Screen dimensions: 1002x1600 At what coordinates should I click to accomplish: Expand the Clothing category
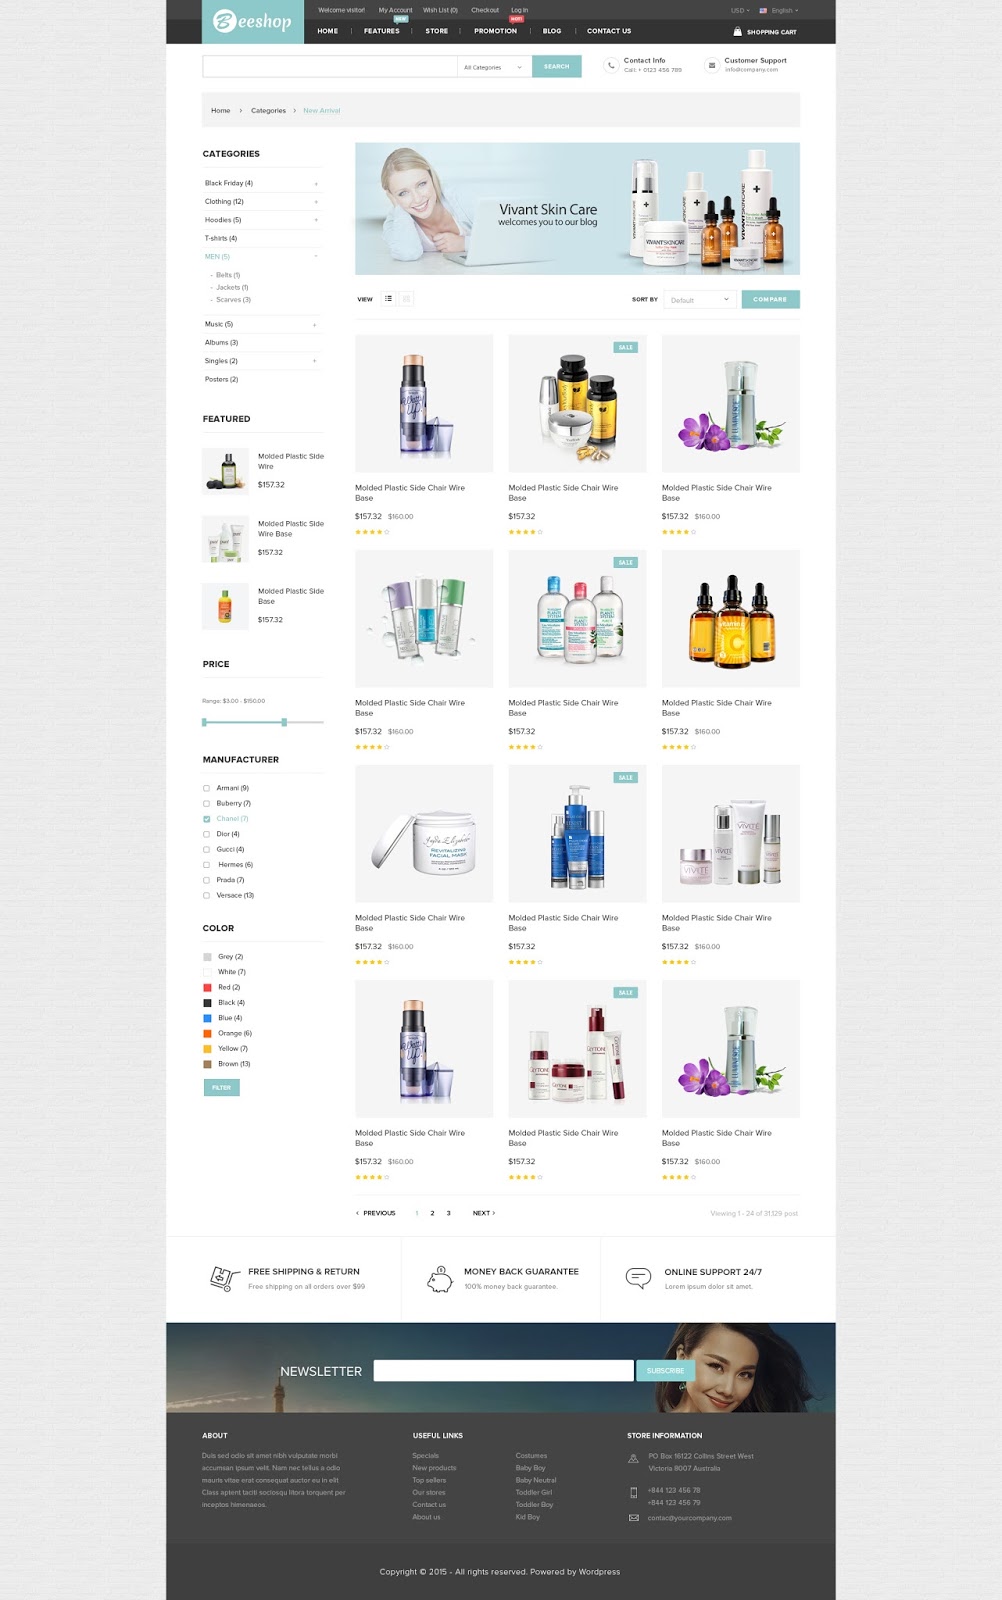click(316, 202)
